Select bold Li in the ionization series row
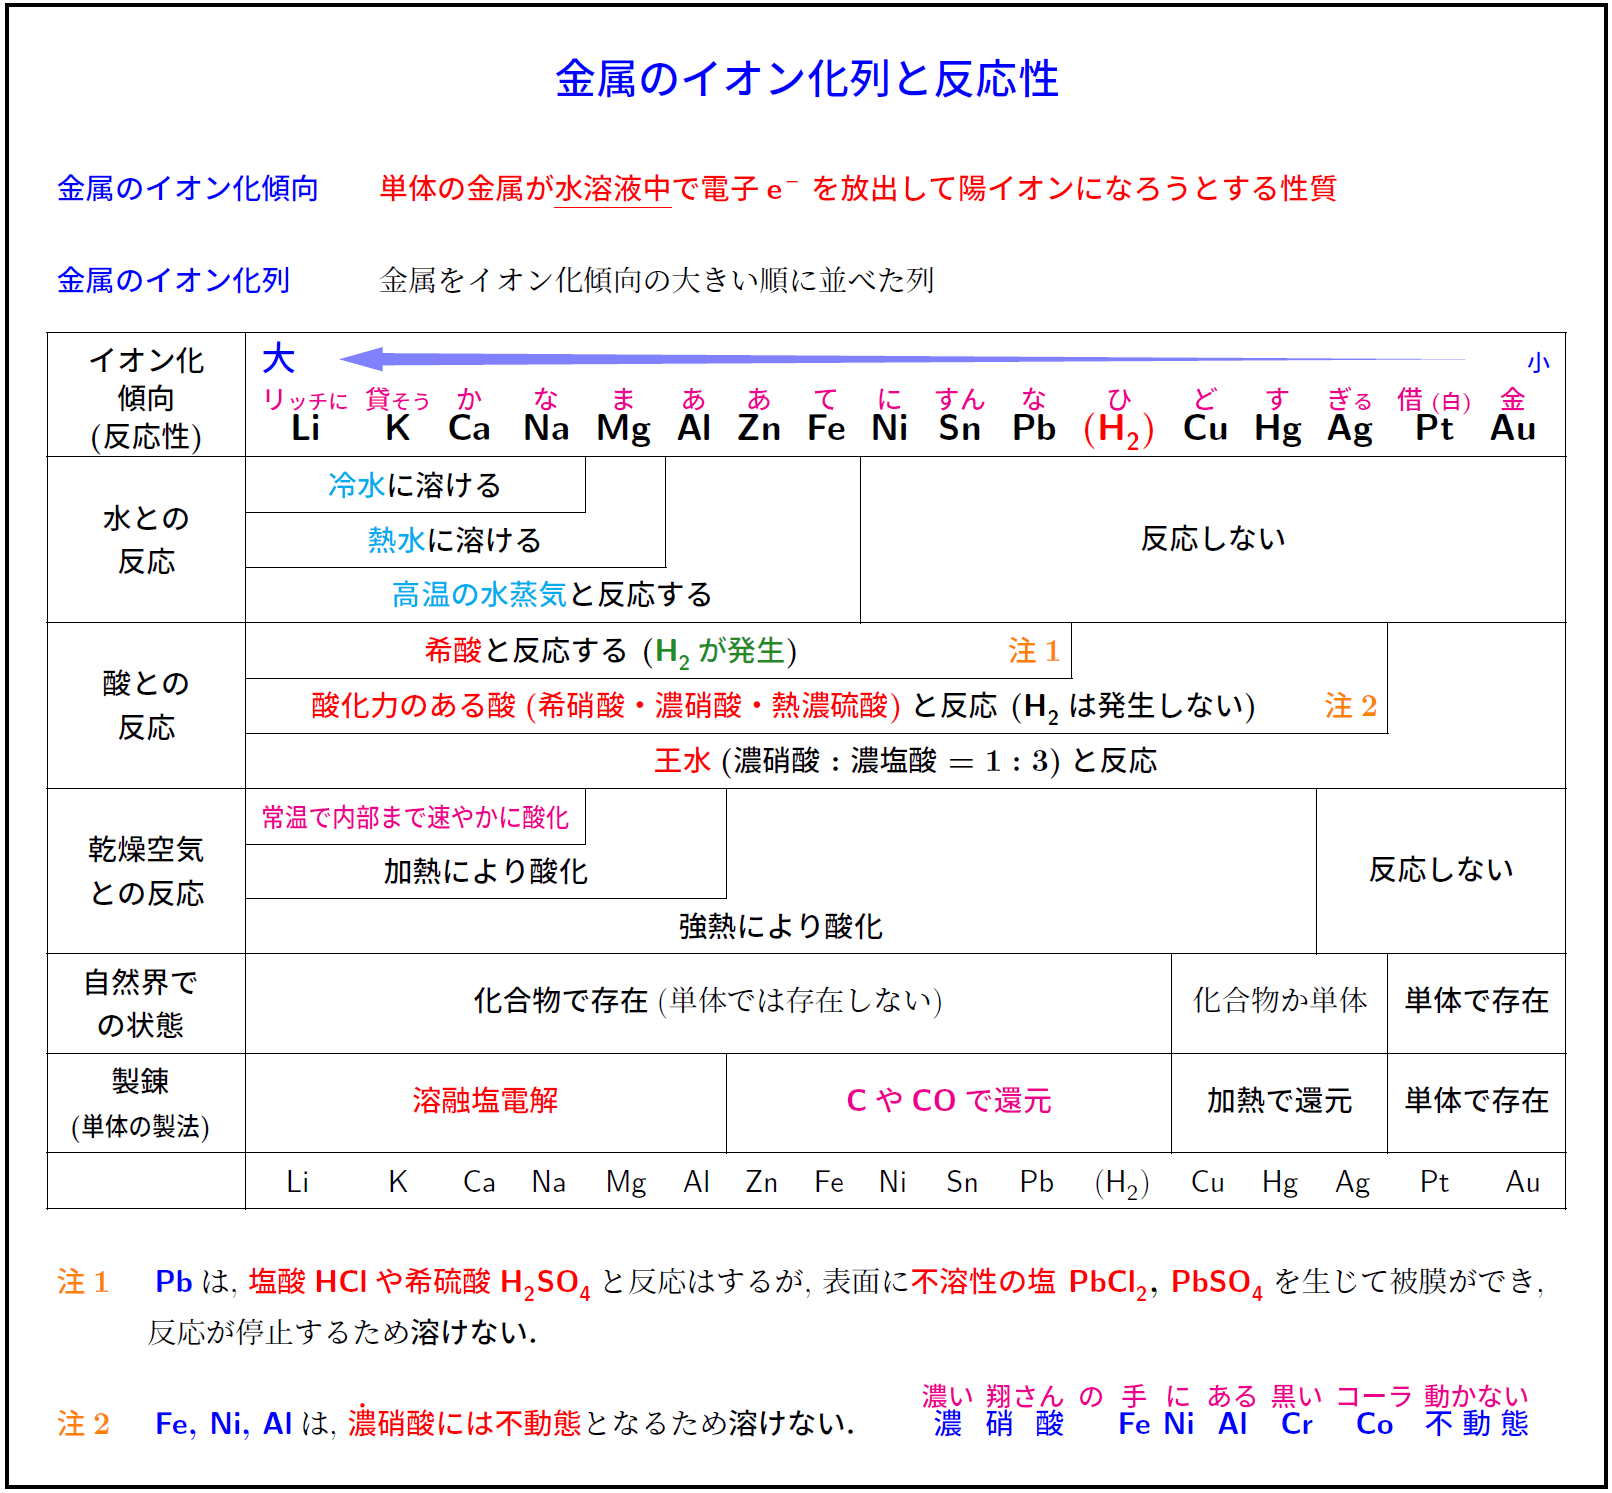The image size is (1612, 1493). [x=305, y=428]
